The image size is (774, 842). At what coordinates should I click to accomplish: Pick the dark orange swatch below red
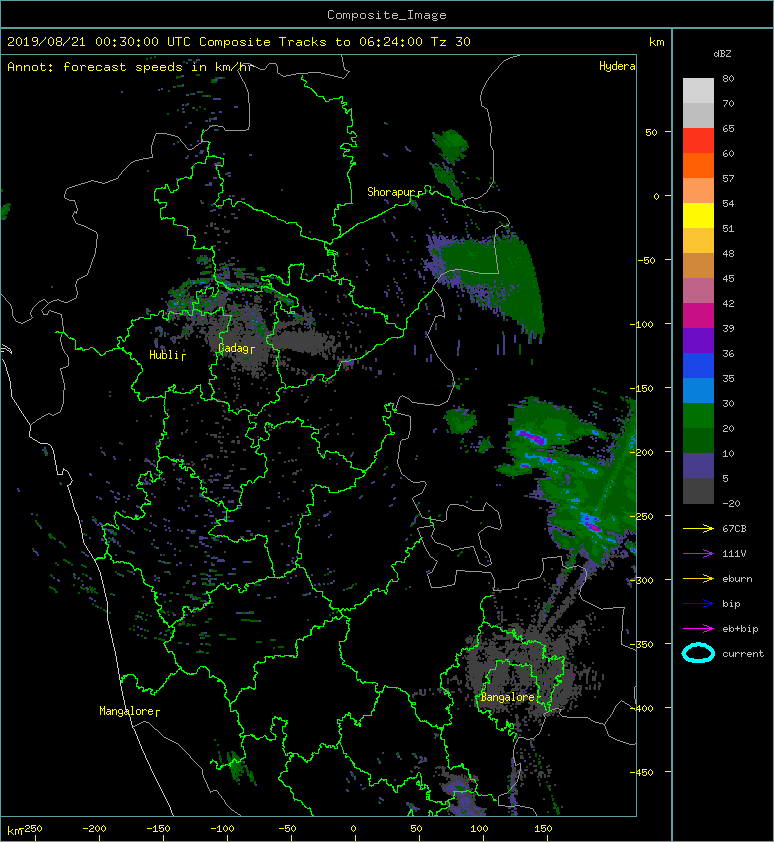[x=698, y=166]
